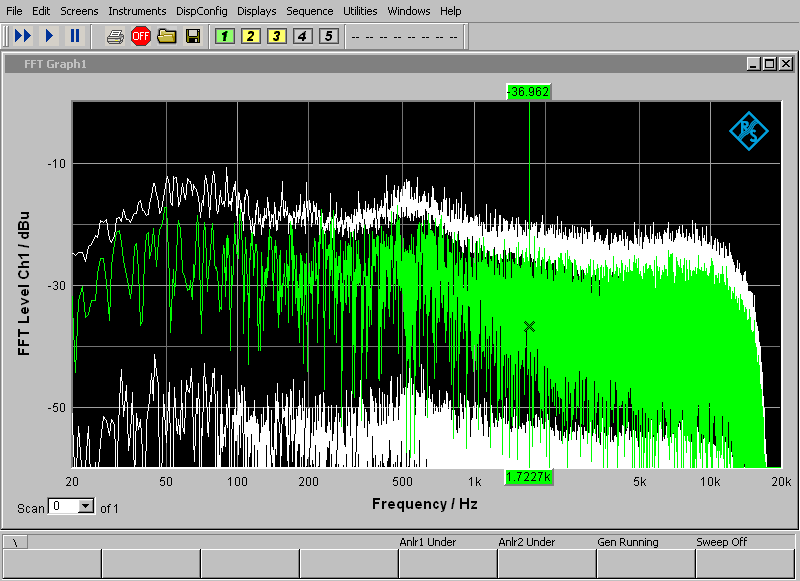Click the FFT Graph1 title bar

(375, 64)
